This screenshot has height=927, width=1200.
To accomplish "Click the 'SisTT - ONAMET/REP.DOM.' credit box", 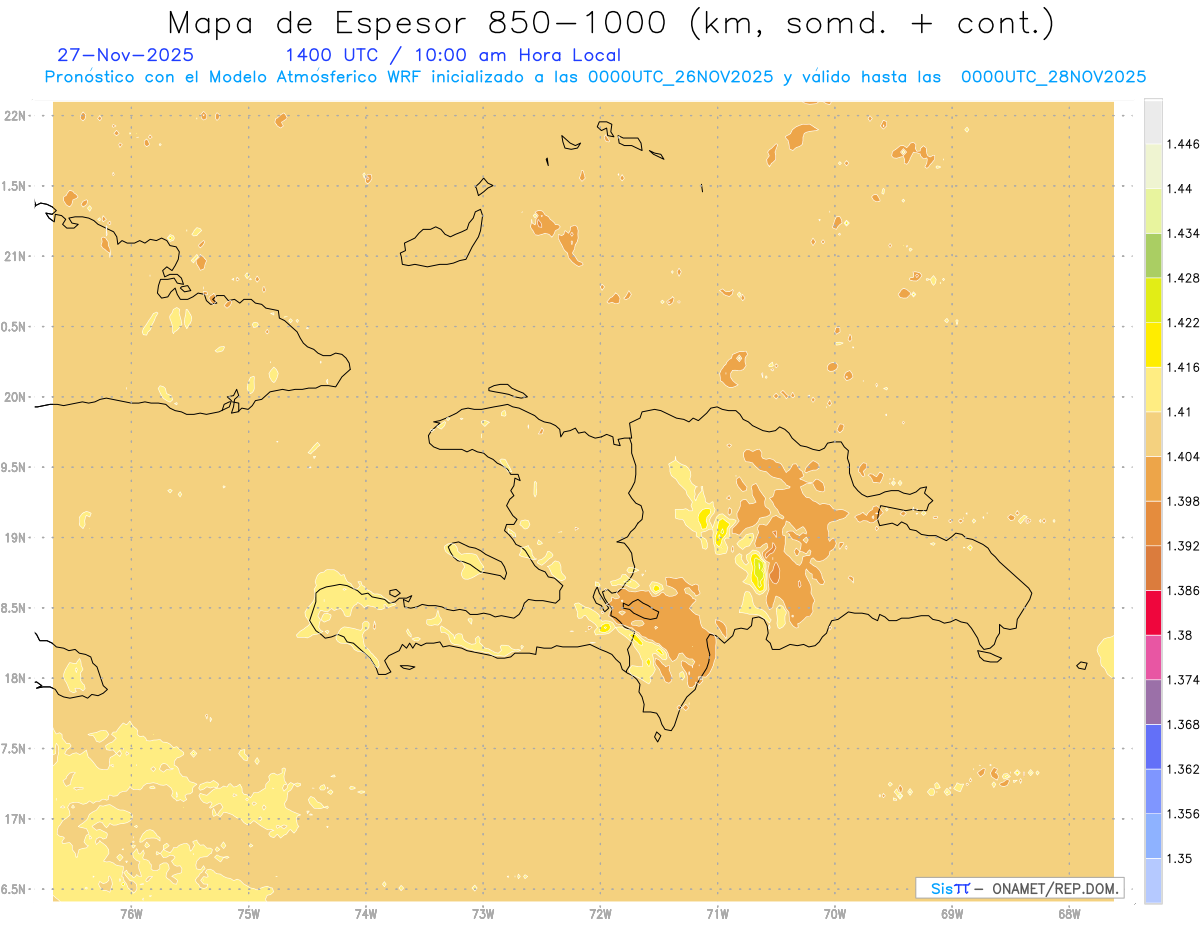I will (x=1020, y=888).
